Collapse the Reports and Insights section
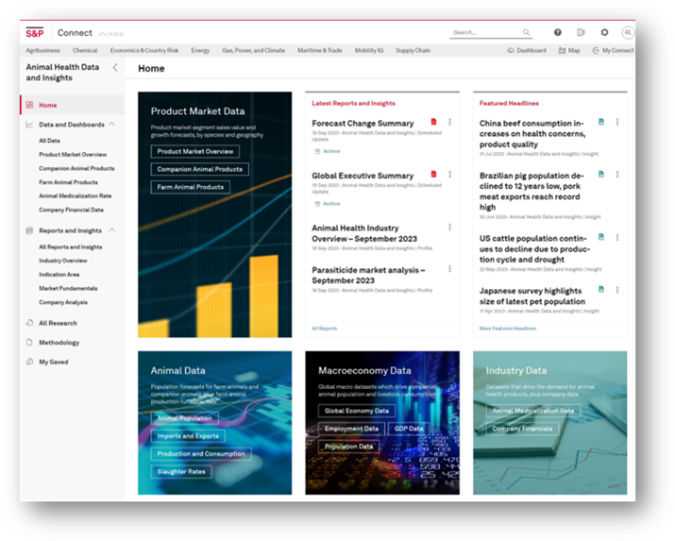The height and width of the screenshot is (541, 675). [112, 230]
